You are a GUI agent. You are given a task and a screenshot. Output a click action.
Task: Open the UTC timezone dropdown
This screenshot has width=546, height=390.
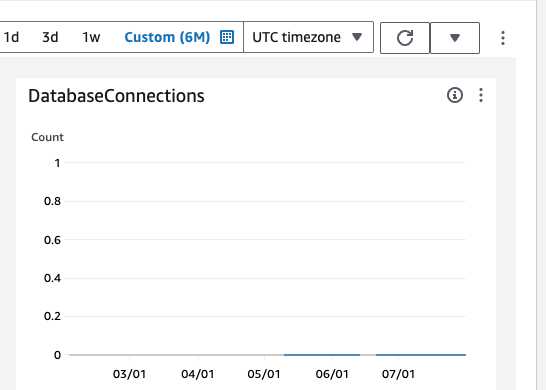(x=309, y=37)
